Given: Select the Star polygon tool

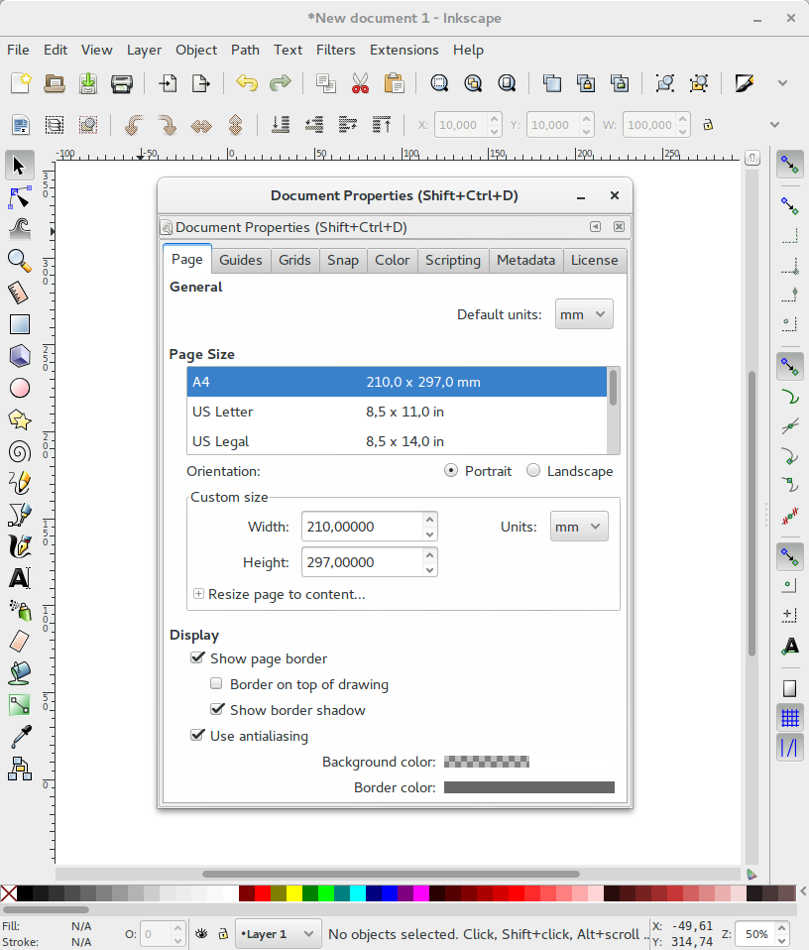Looking at the screenshot, I should [x=19, y=419].
